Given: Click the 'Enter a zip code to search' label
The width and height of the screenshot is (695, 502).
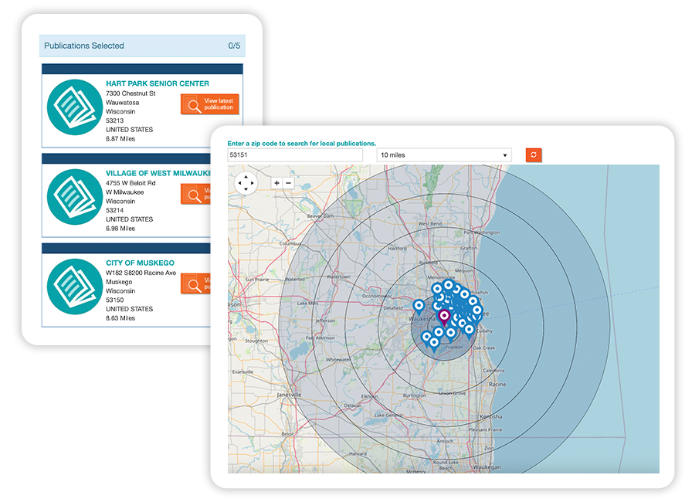Looking at the screenshot, I should [x=301, y=144].
